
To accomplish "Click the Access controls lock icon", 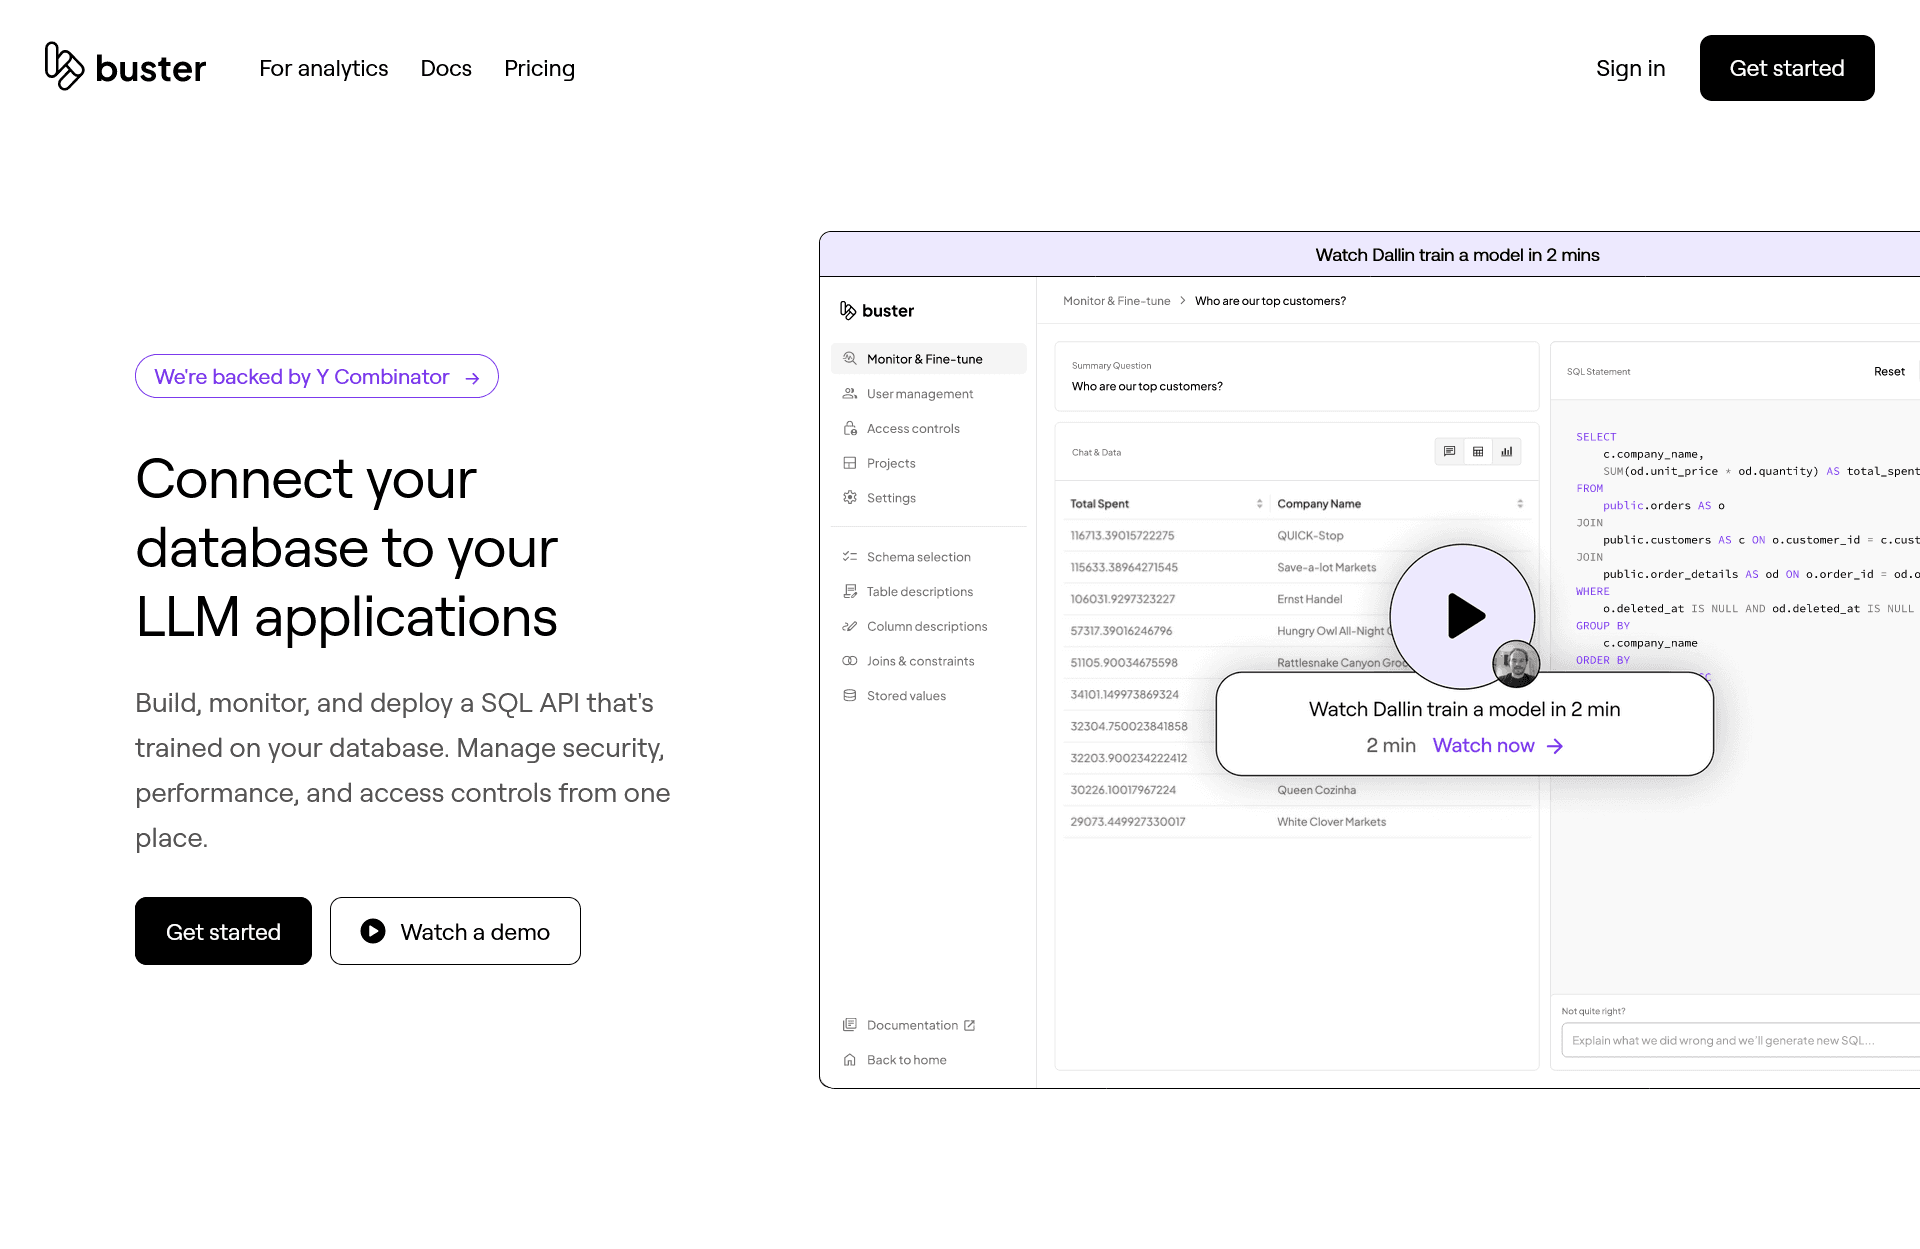I will pos(850,428).
